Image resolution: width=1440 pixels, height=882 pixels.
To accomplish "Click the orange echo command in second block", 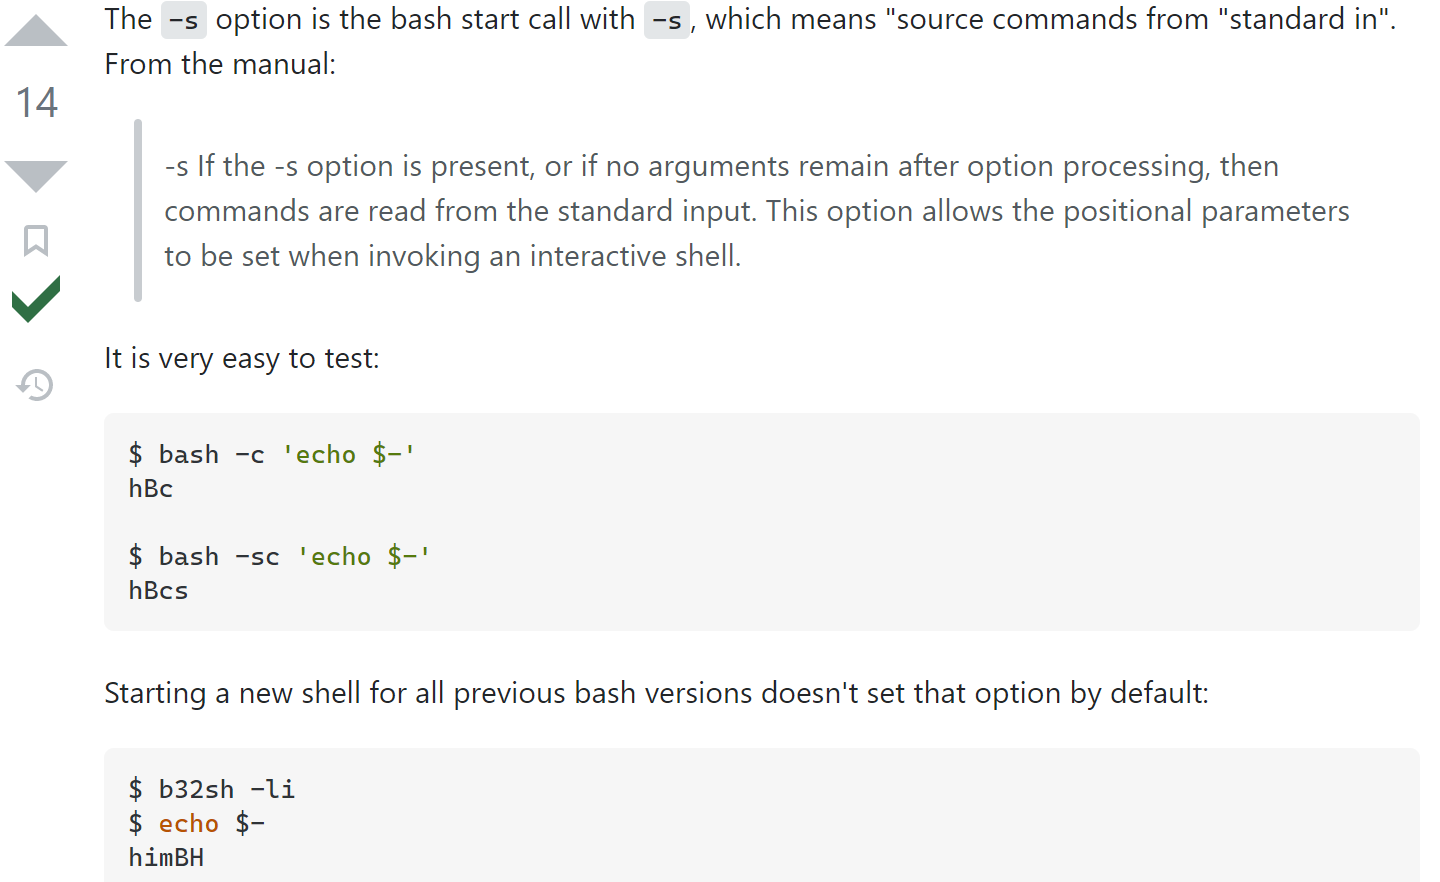I will click(188, 824).
